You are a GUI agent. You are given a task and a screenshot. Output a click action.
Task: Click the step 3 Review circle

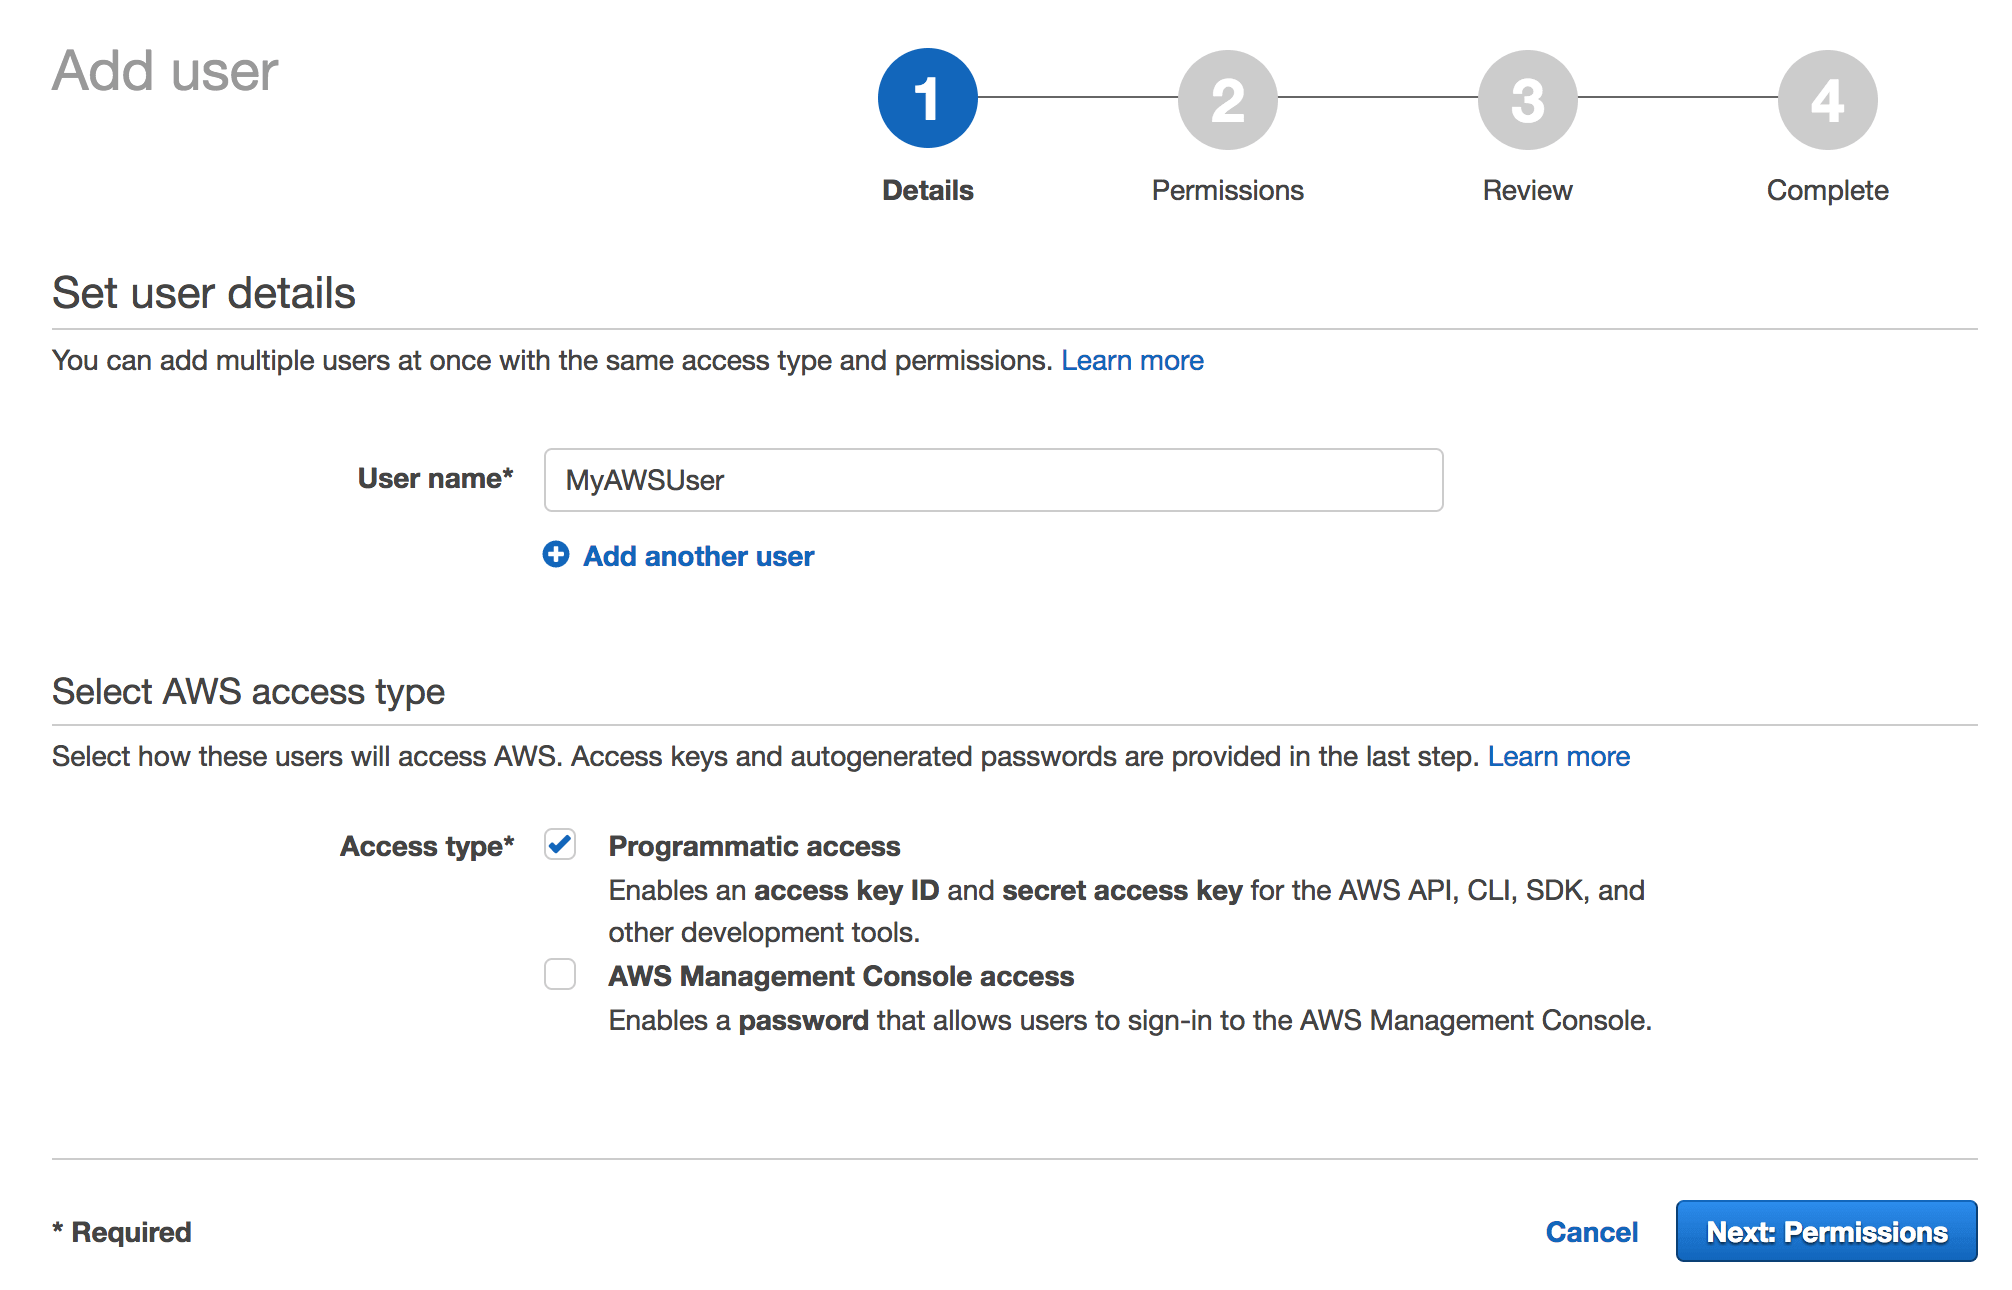click(x=1527, y=98)
